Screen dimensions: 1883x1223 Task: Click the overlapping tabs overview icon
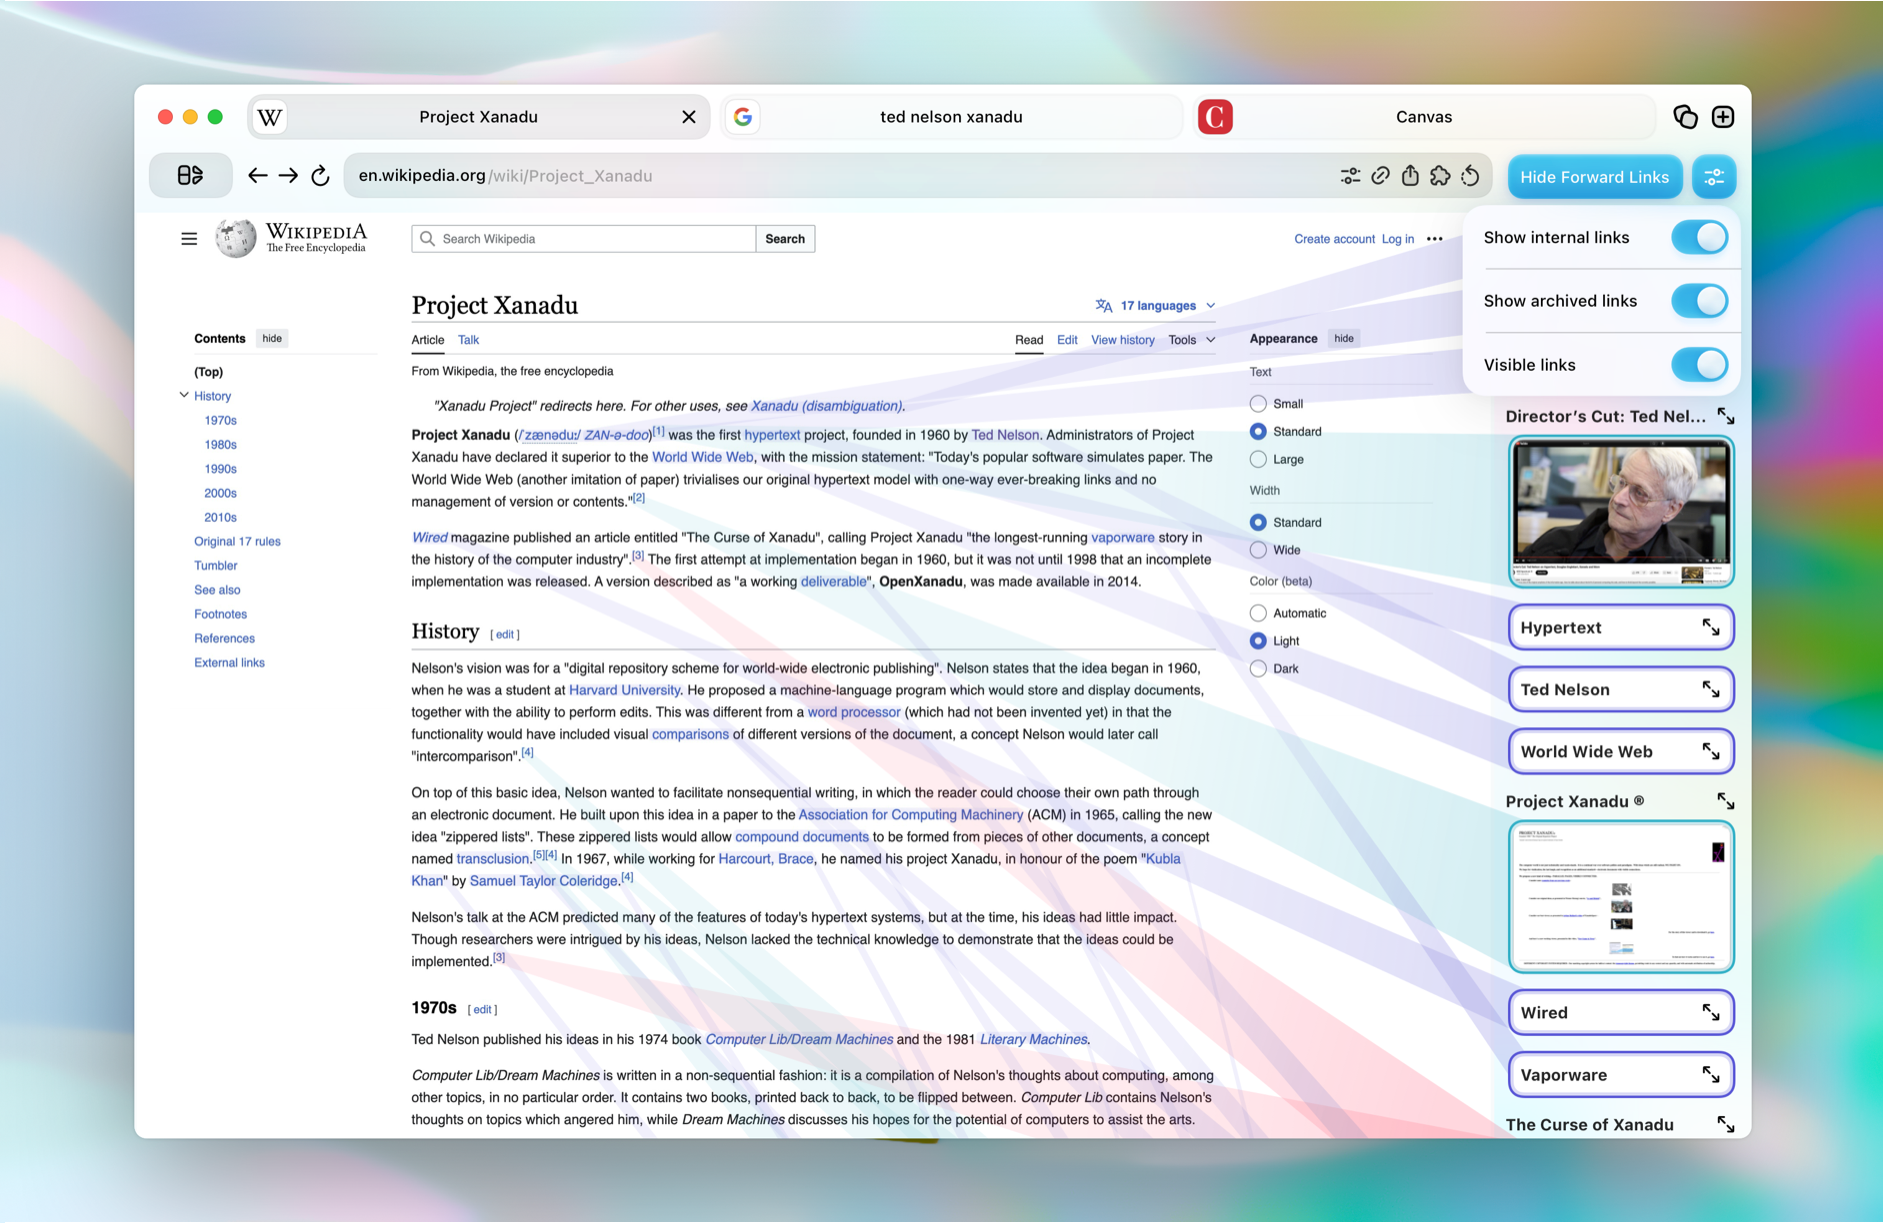coord(1685,117)
